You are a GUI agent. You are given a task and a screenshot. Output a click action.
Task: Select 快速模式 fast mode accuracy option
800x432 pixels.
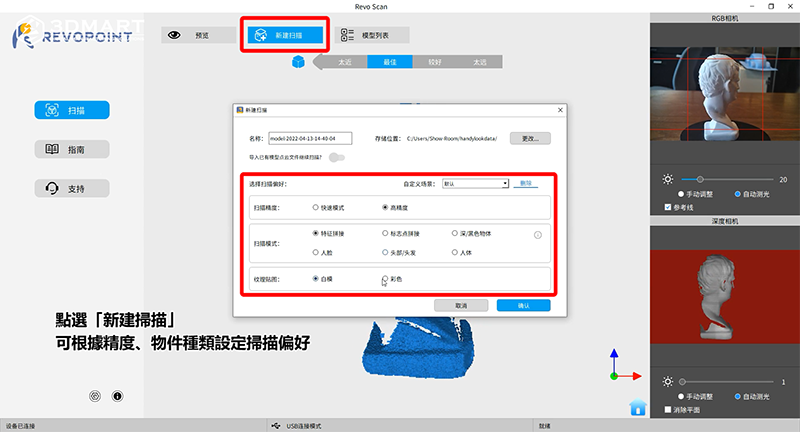pos(316,207)
